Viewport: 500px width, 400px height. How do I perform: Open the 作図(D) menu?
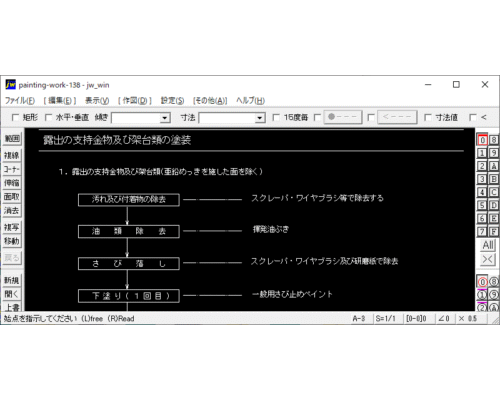[135, 100]
